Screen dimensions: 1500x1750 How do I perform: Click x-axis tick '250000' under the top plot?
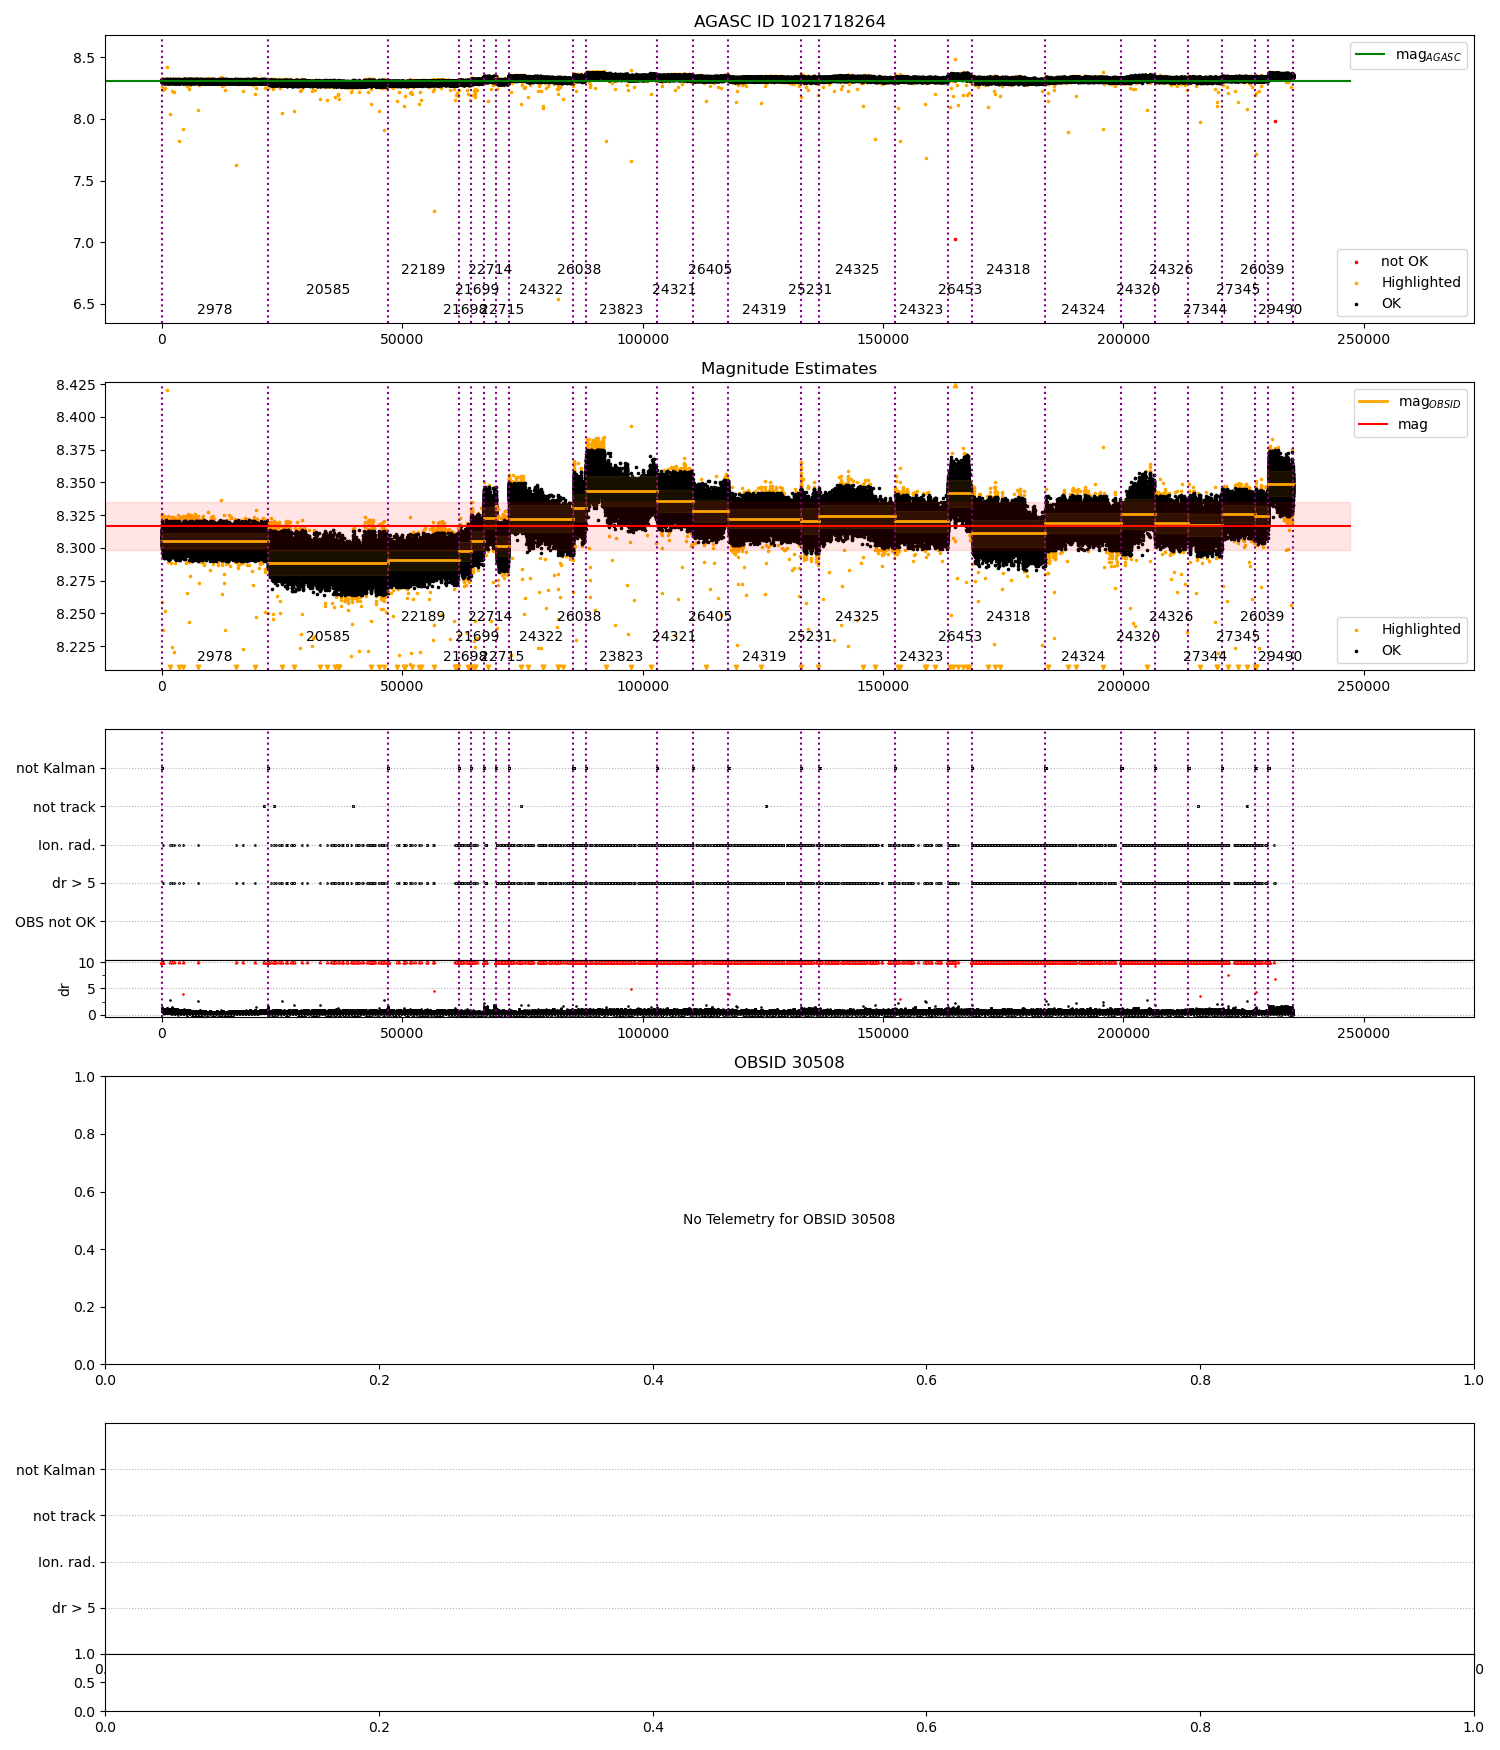click(1364, 340)
